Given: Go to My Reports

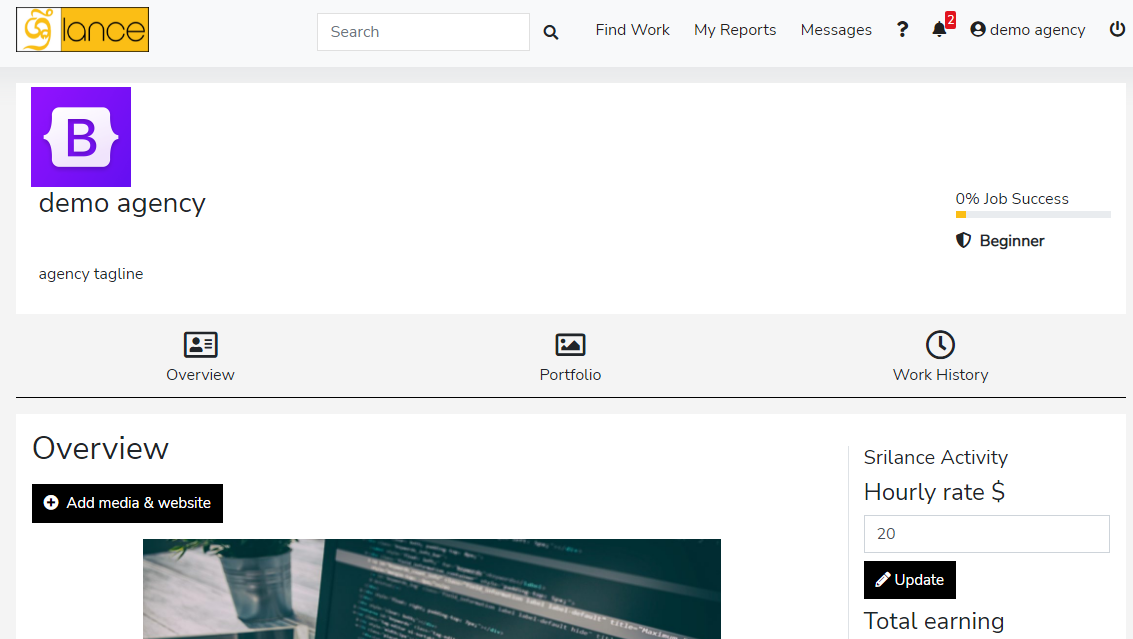Looking at the screenshot, I should click(x=735, y=30).
